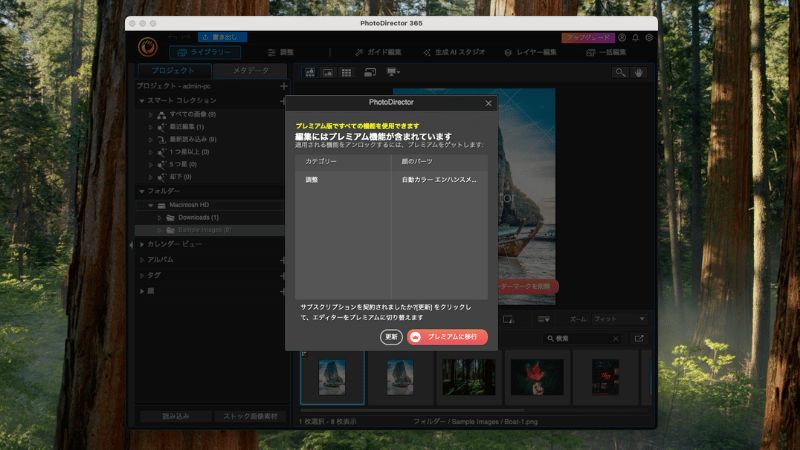The width and height of the screenshot is (800, 450).
Task: Open the 調整 module tab
Action: [281, 52]
